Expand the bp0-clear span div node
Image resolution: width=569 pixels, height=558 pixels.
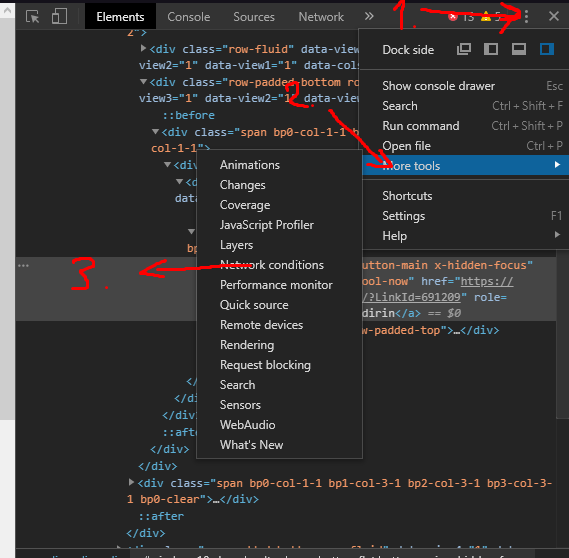pyautogui.click(x=131, y=482)
